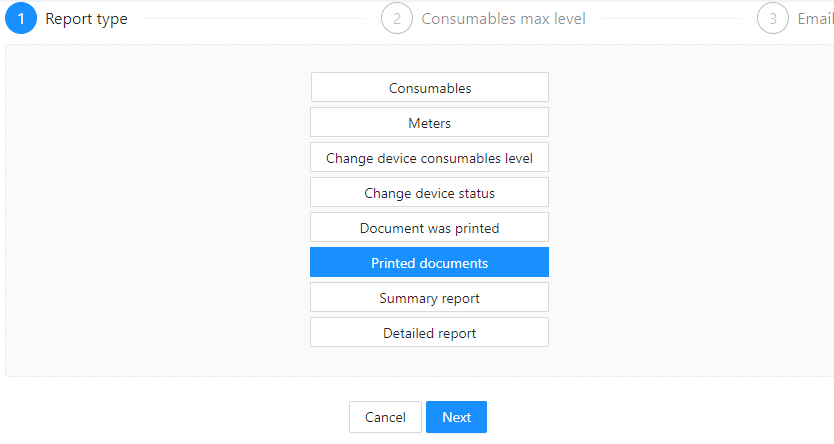834x444 pixels.
Task: Click the step 2 circle icon
Action: (397, 19)
